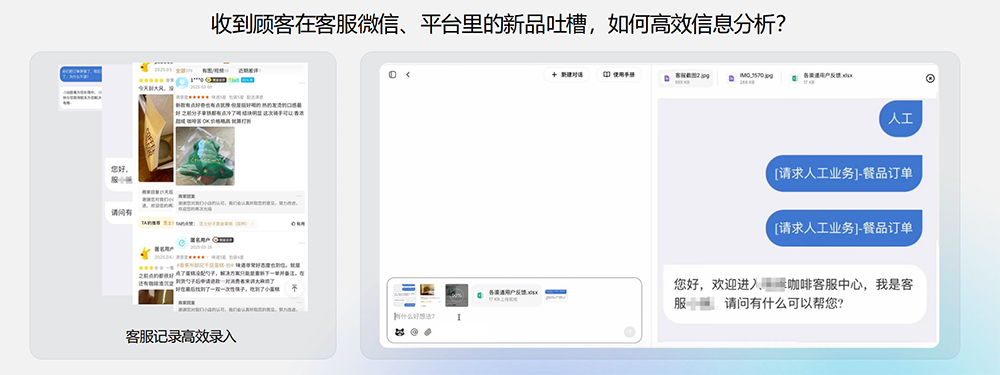Open the 各渠道用户反馈.xlsx attachment chip
Image resolution: width=1000 pixels, height=375 pixels.
[507, 295]
